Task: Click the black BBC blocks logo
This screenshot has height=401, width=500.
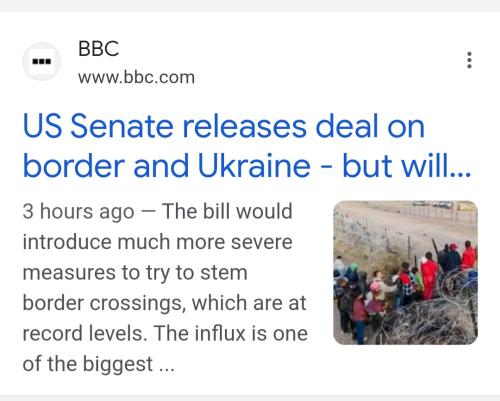Action: tap(41, 61)
